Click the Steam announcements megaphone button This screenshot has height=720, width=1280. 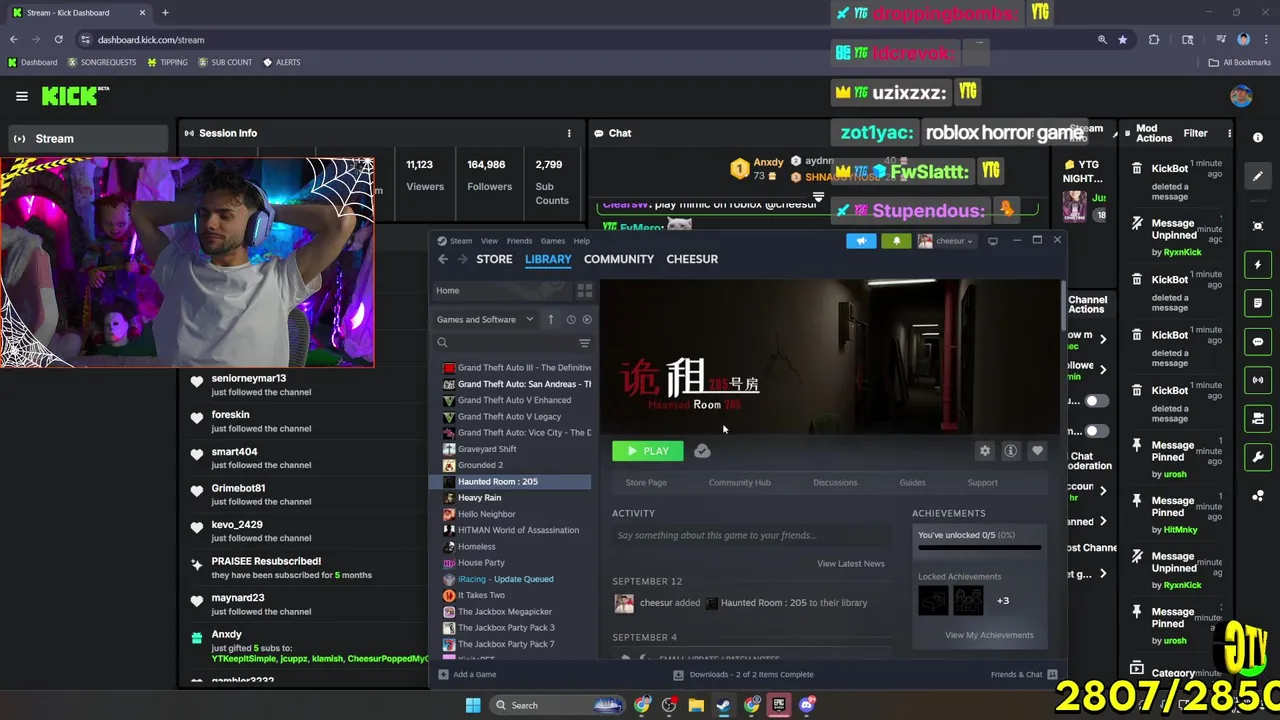pos(861,241)
